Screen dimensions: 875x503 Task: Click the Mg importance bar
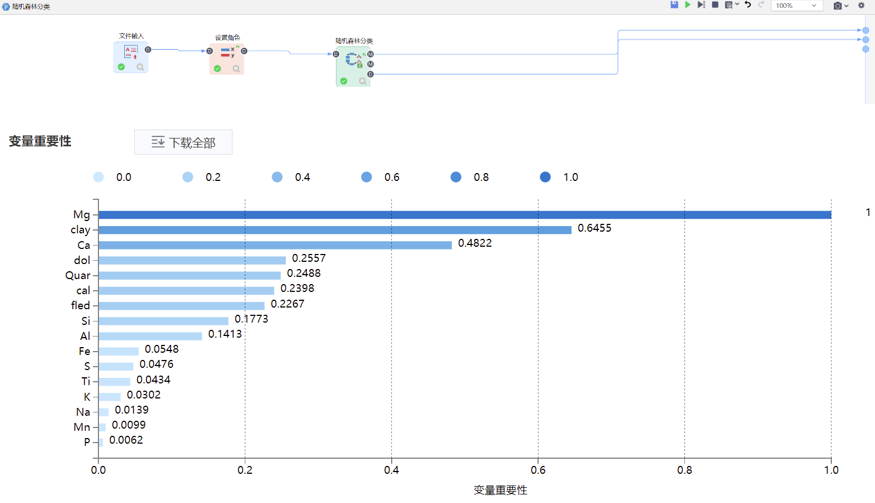(x=464, y=214)
